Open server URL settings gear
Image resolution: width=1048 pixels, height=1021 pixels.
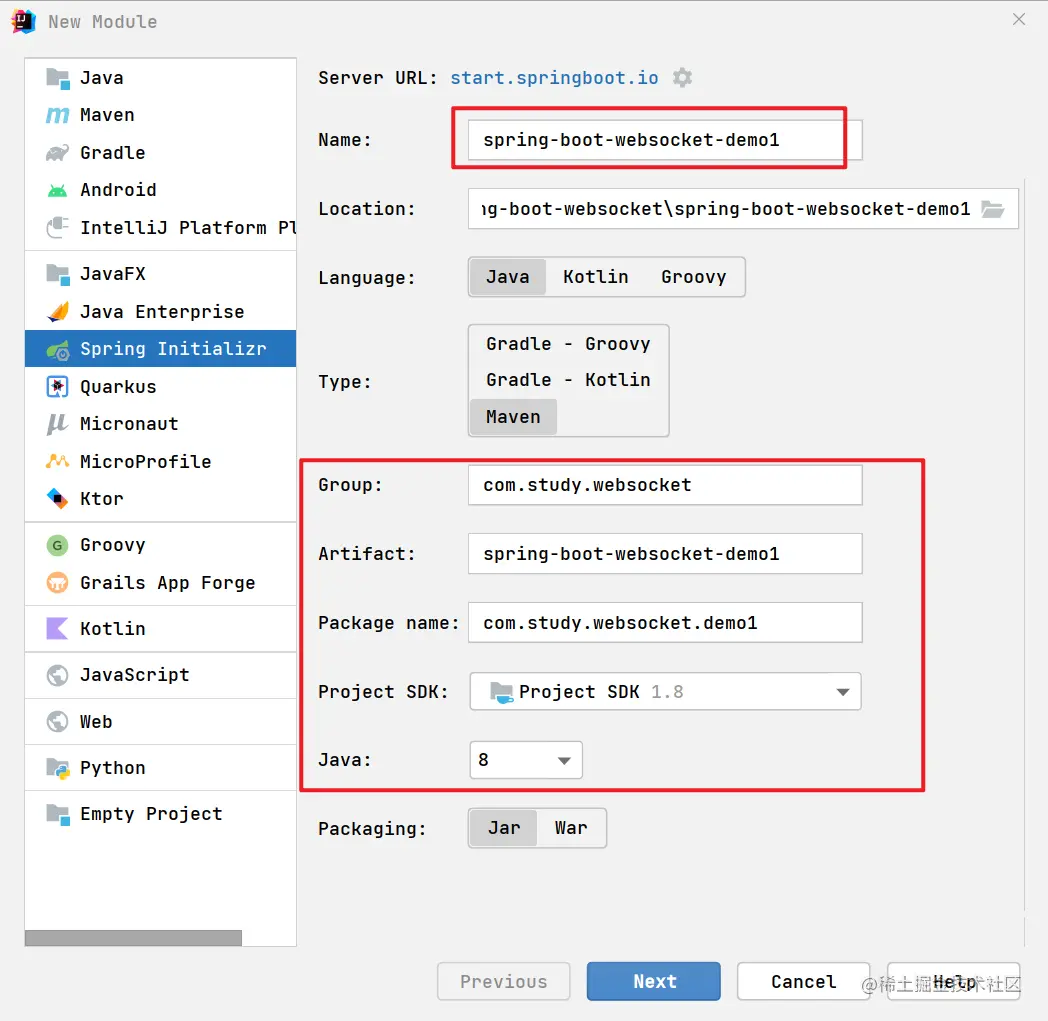(682, 78)
